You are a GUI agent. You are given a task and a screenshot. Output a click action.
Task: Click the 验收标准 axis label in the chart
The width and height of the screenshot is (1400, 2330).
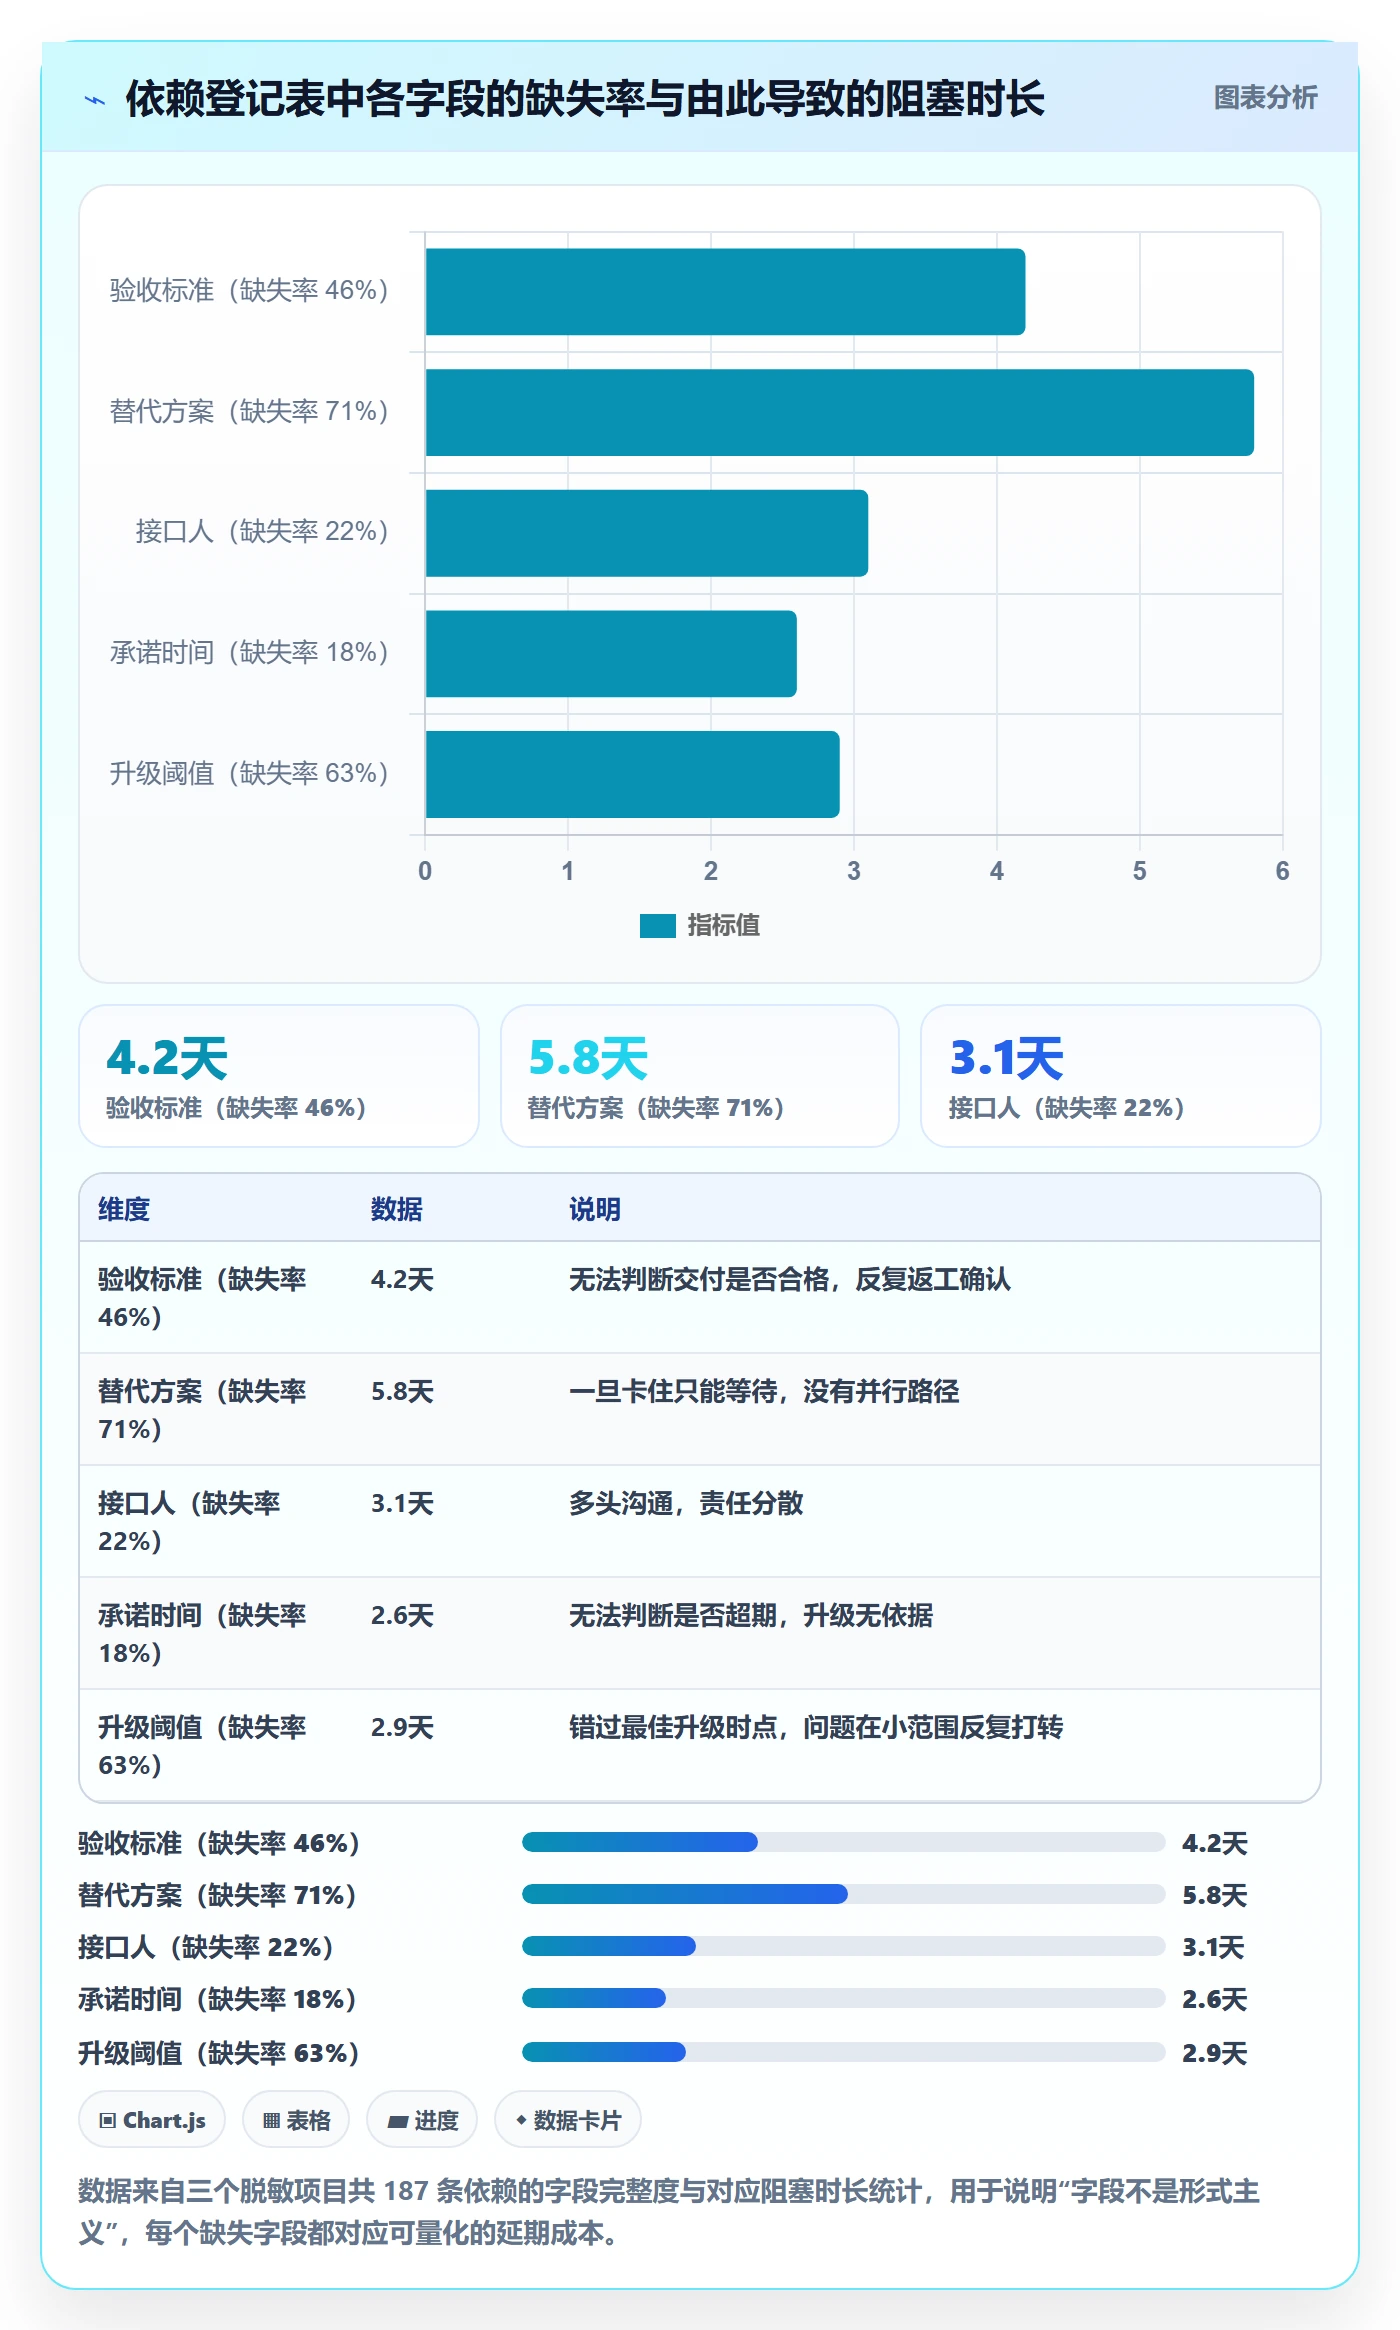(x=249, y=290)
